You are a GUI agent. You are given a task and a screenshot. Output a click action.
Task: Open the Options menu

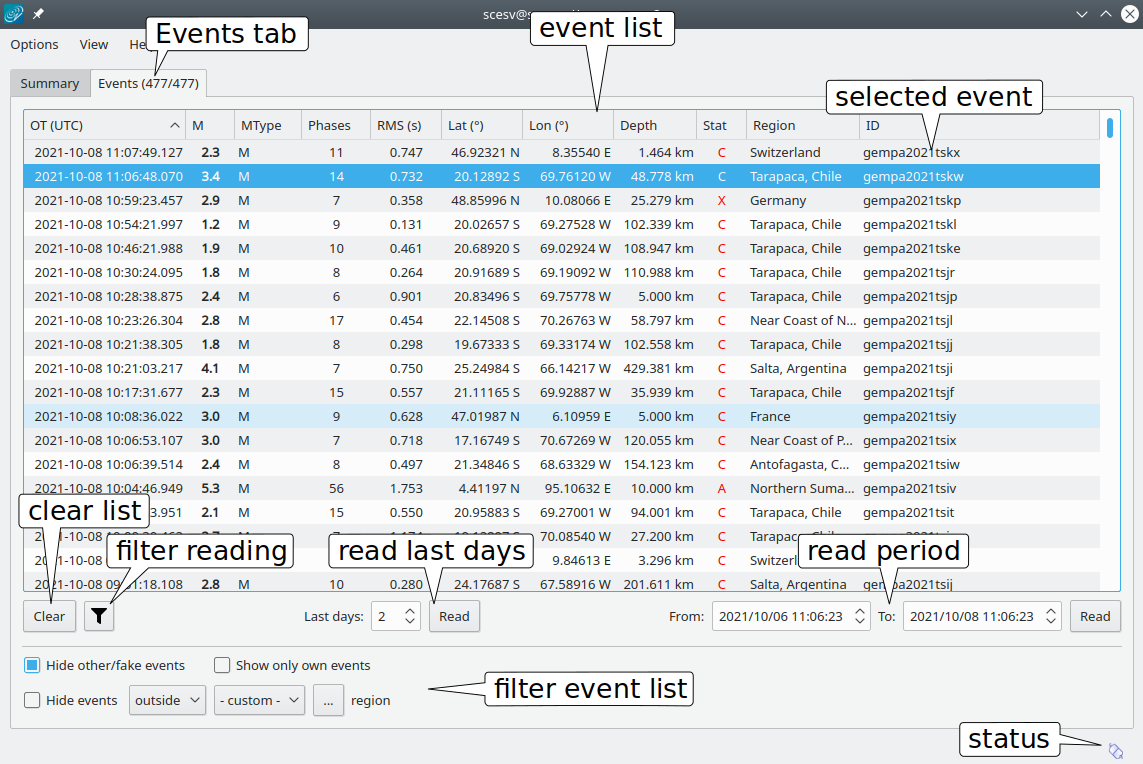pyautogui.click(x=34, y=44)
